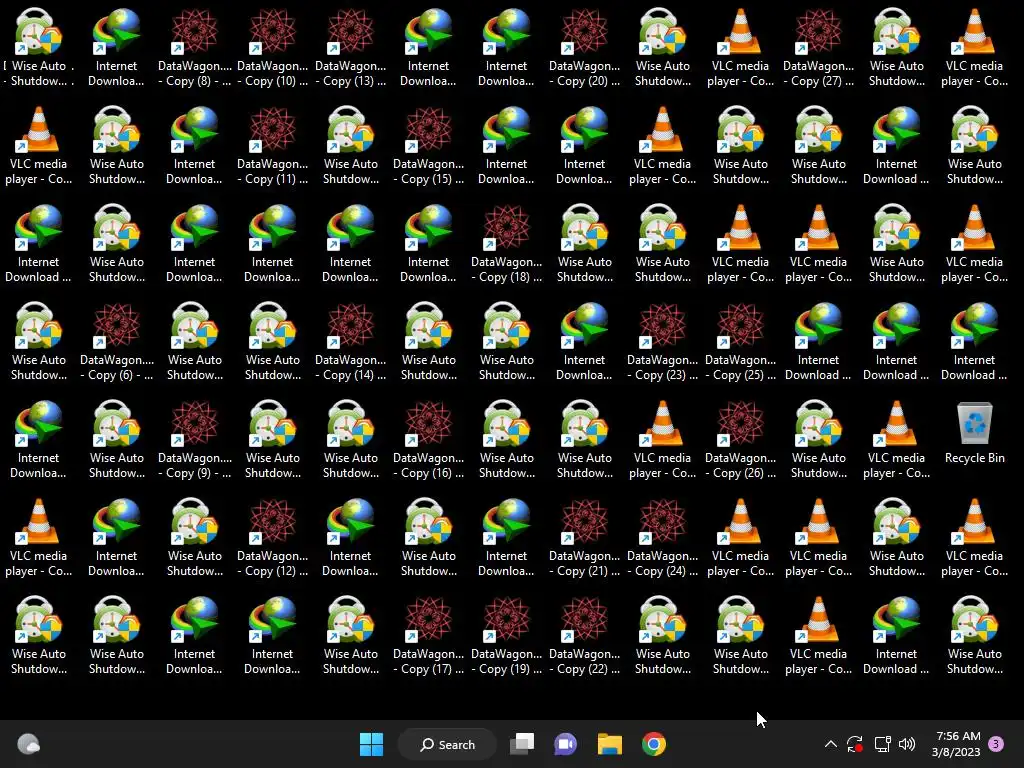The height and width of the screenshot is (768, 1024).
Task: Select the DataWagon Copy (24) shortcut
Action: (x=662, y=537)
